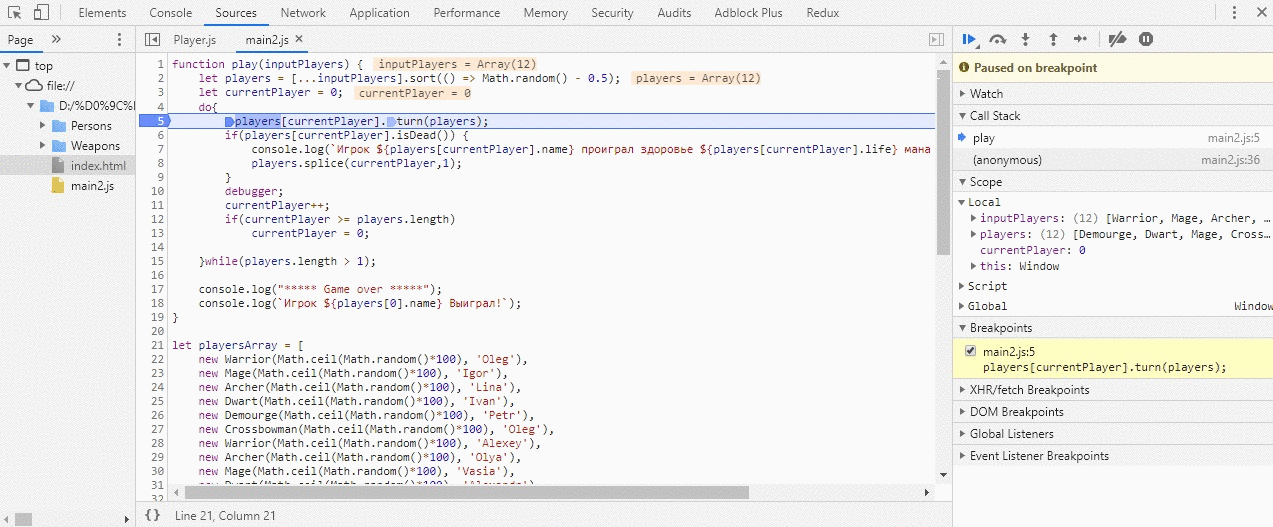
Task: Pretty print the source with the braces icon
Action: tap(152, 515)
